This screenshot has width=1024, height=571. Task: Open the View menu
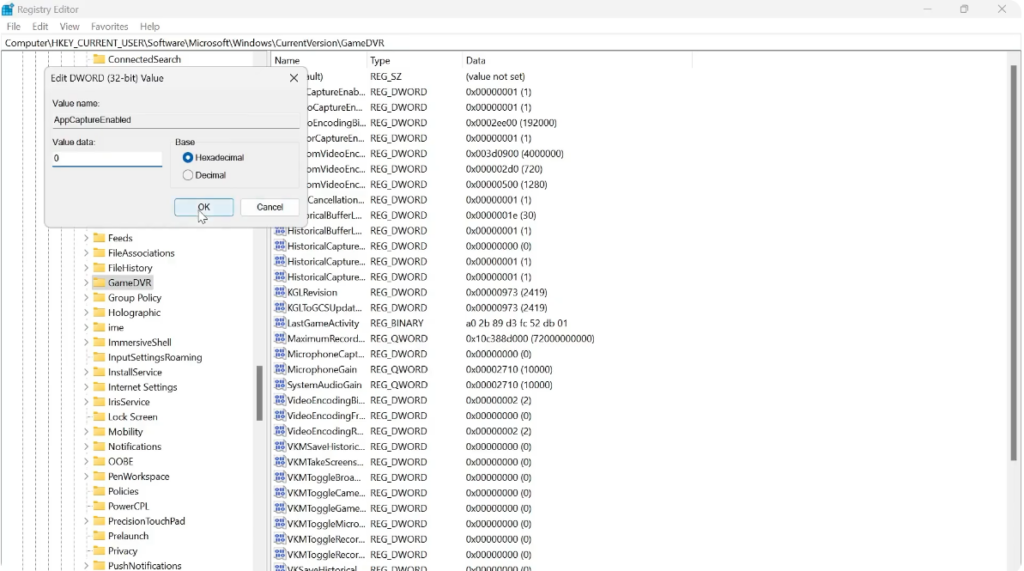(69, 27)
